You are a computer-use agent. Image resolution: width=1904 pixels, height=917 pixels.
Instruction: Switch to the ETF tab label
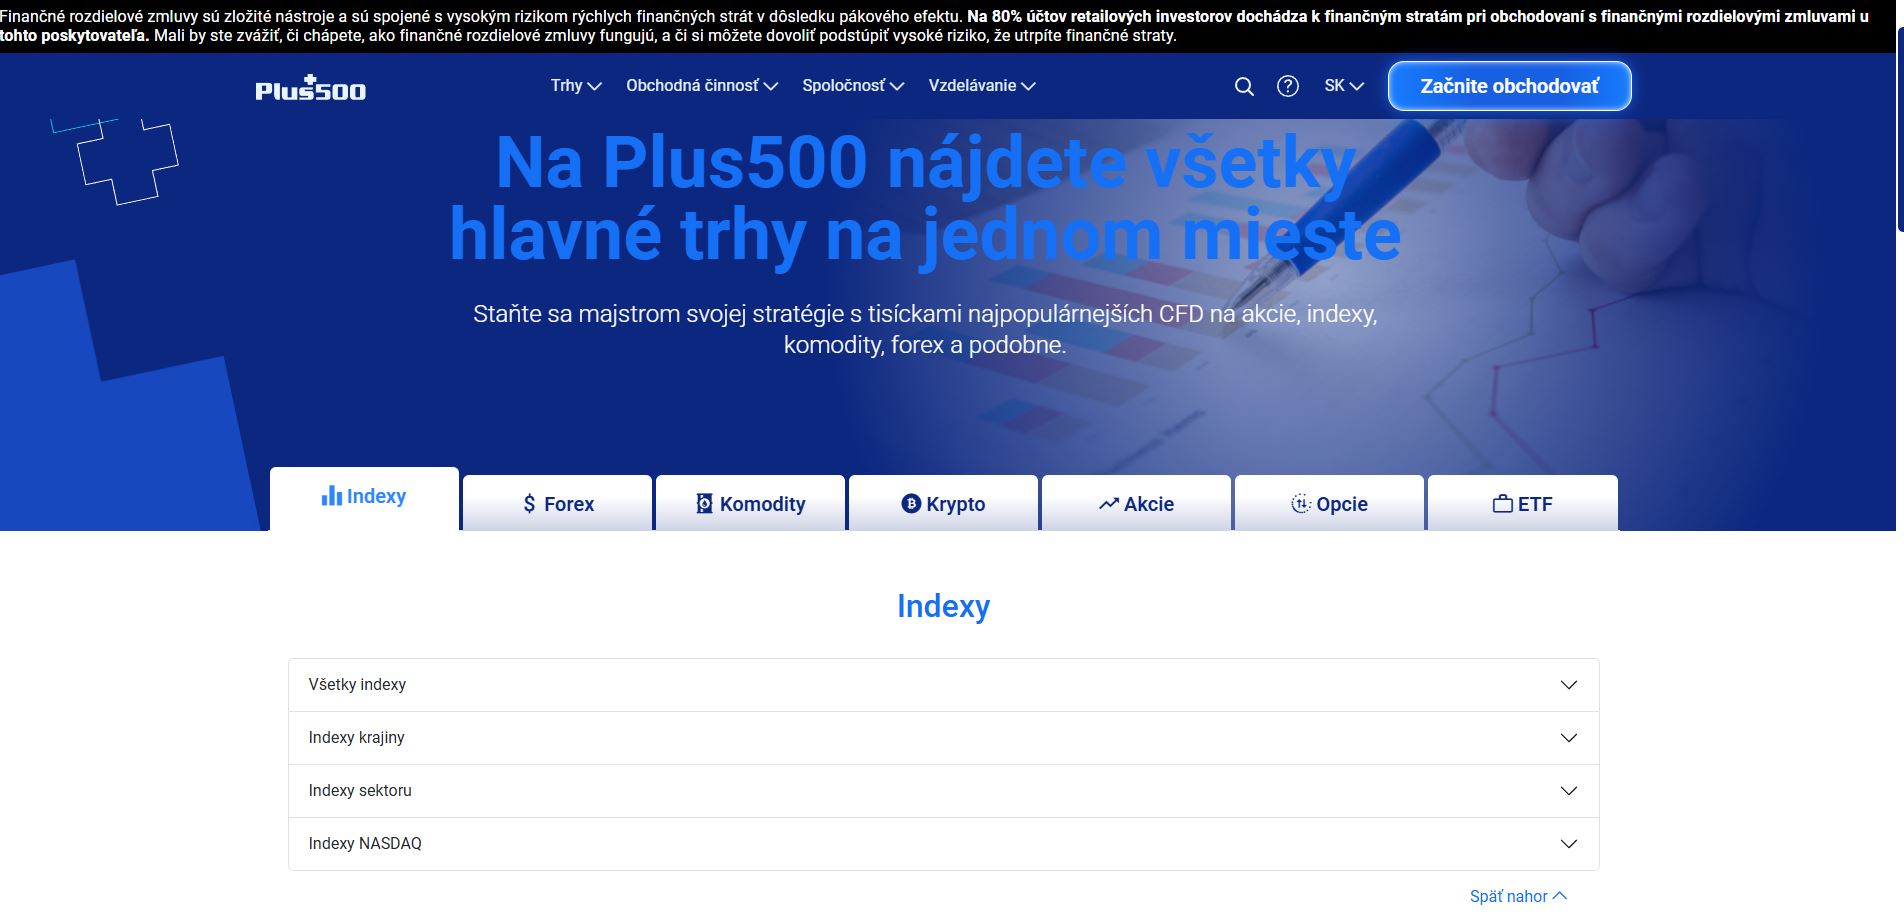[x=1535, y=504]
